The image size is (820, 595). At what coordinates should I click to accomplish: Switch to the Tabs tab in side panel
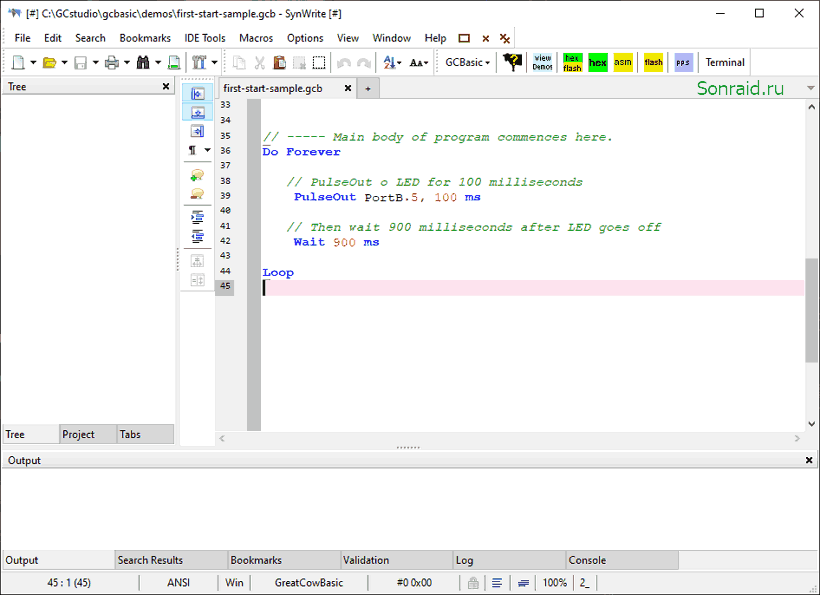pyautogui.click(x=145, y=434)
